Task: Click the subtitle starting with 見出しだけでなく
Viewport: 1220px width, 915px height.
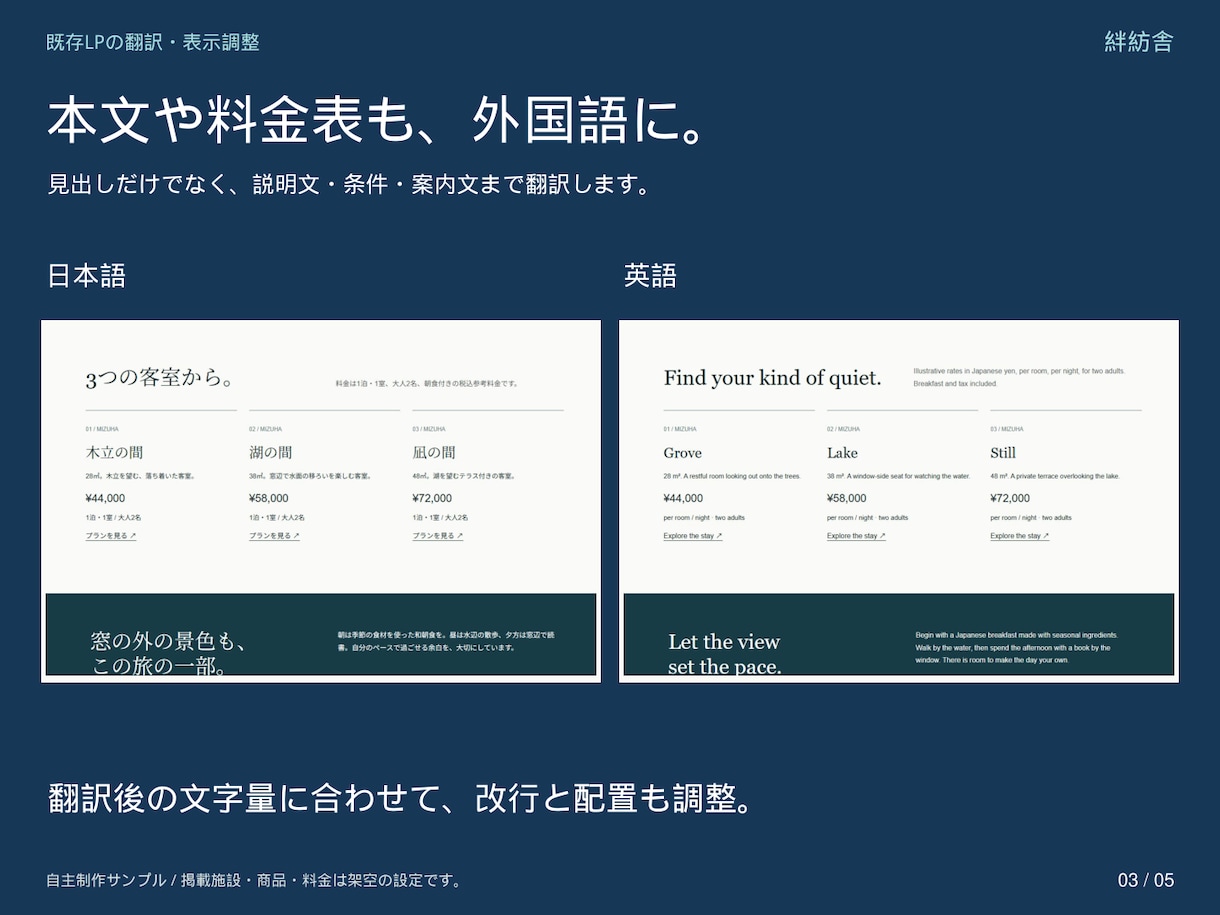Action: click(x=349, y=185)
